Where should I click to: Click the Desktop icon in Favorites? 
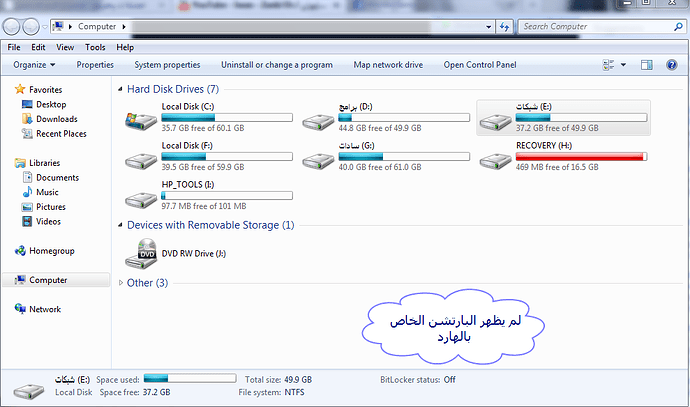point(27,104)
